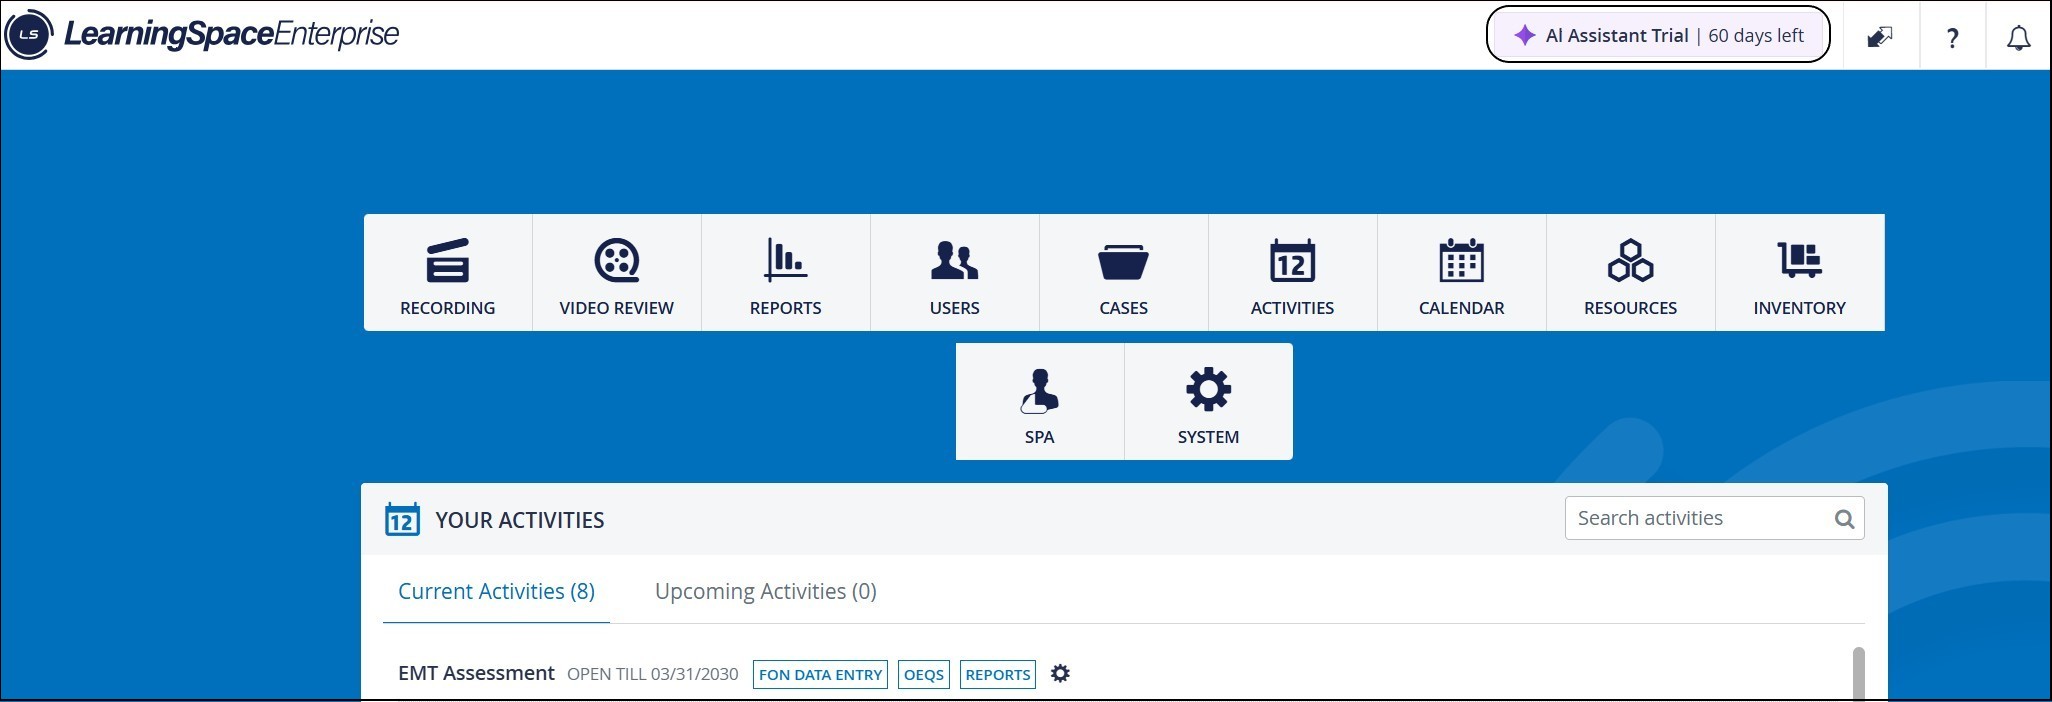Image resolution: width=2052 pixels, height=702 pixels.
Task: Click the icon left of help
Action: tap(1880, 38)
